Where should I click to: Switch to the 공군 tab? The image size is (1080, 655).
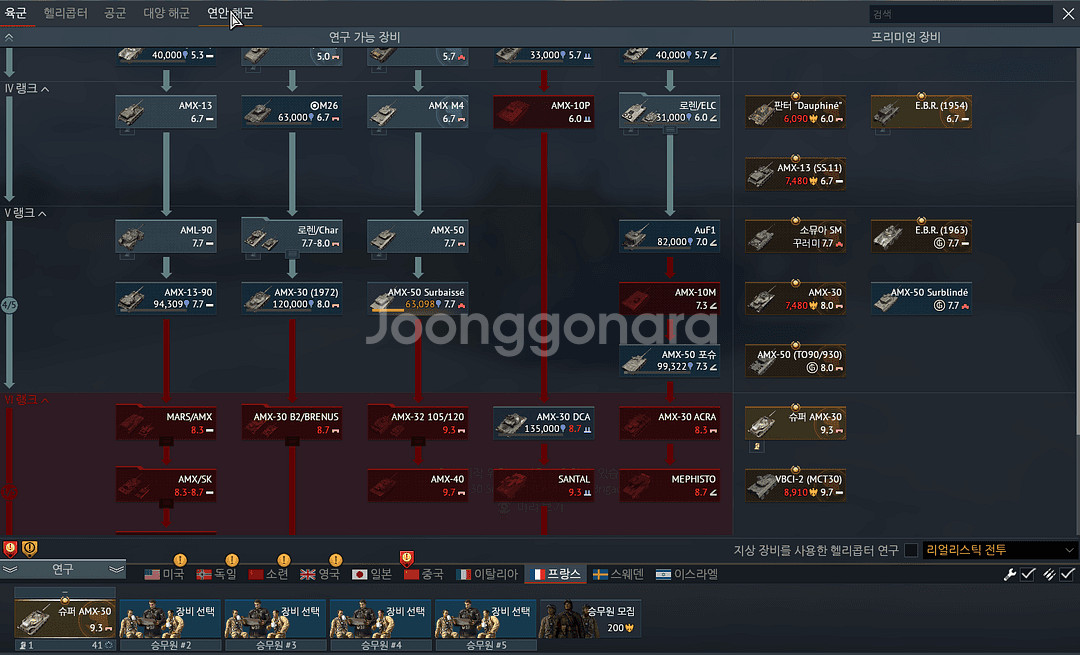coord(115,13)
